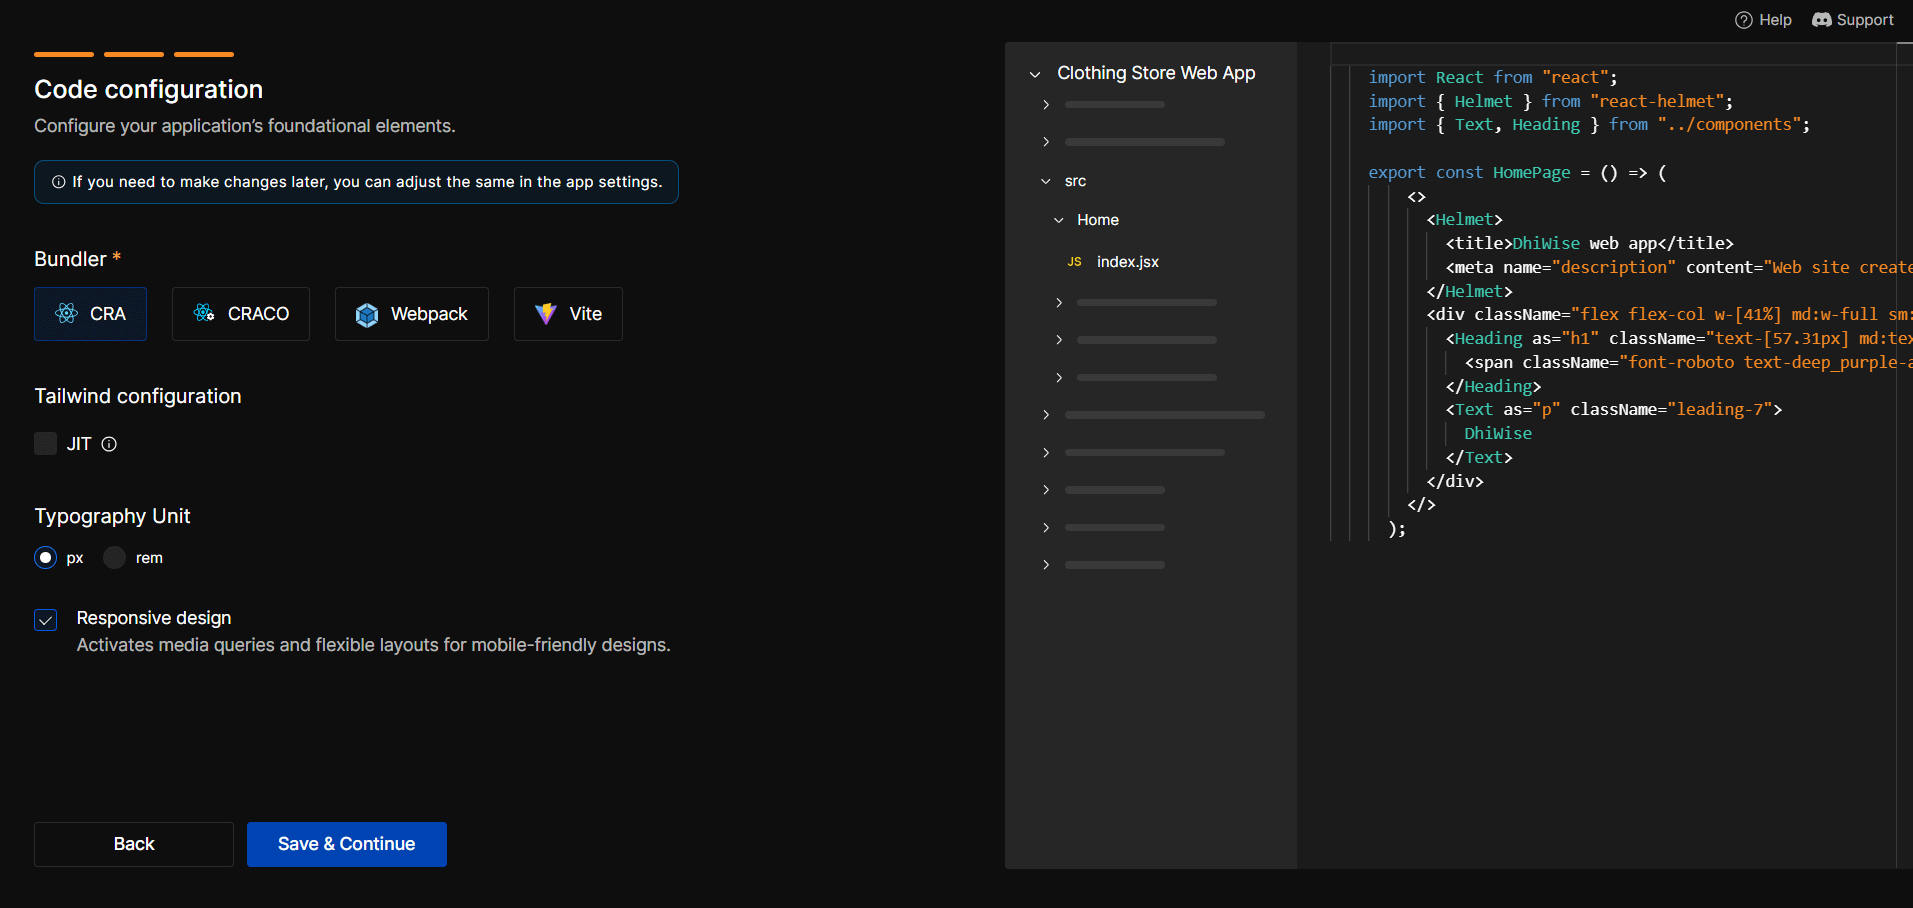This screenshot has width=1913, height=908.
Task: Click the first orange progress step bar
Action: click(x=64, y=54)
